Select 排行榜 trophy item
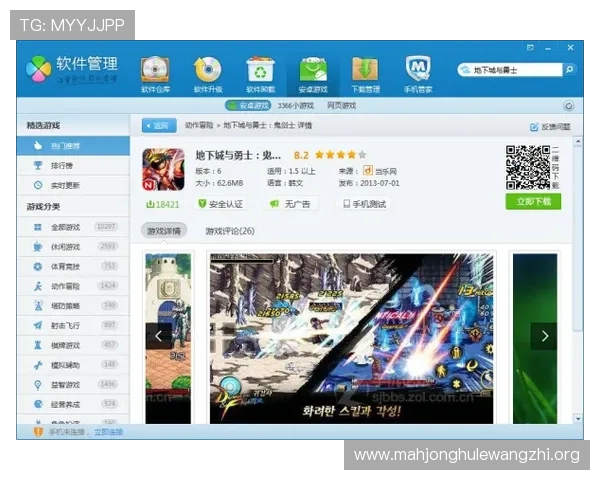600x480 pixels. [73, 165]
